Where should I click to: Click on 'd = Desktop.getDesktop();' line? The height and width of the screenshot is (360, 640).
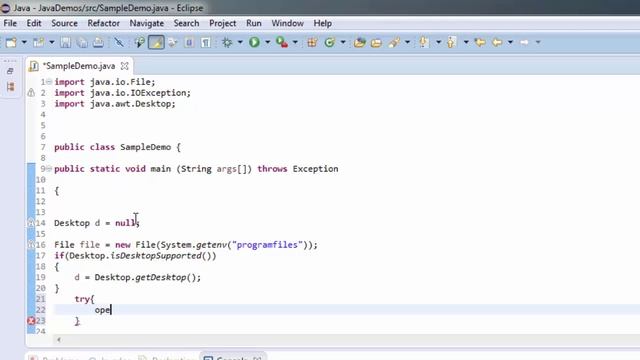(138, 278)
